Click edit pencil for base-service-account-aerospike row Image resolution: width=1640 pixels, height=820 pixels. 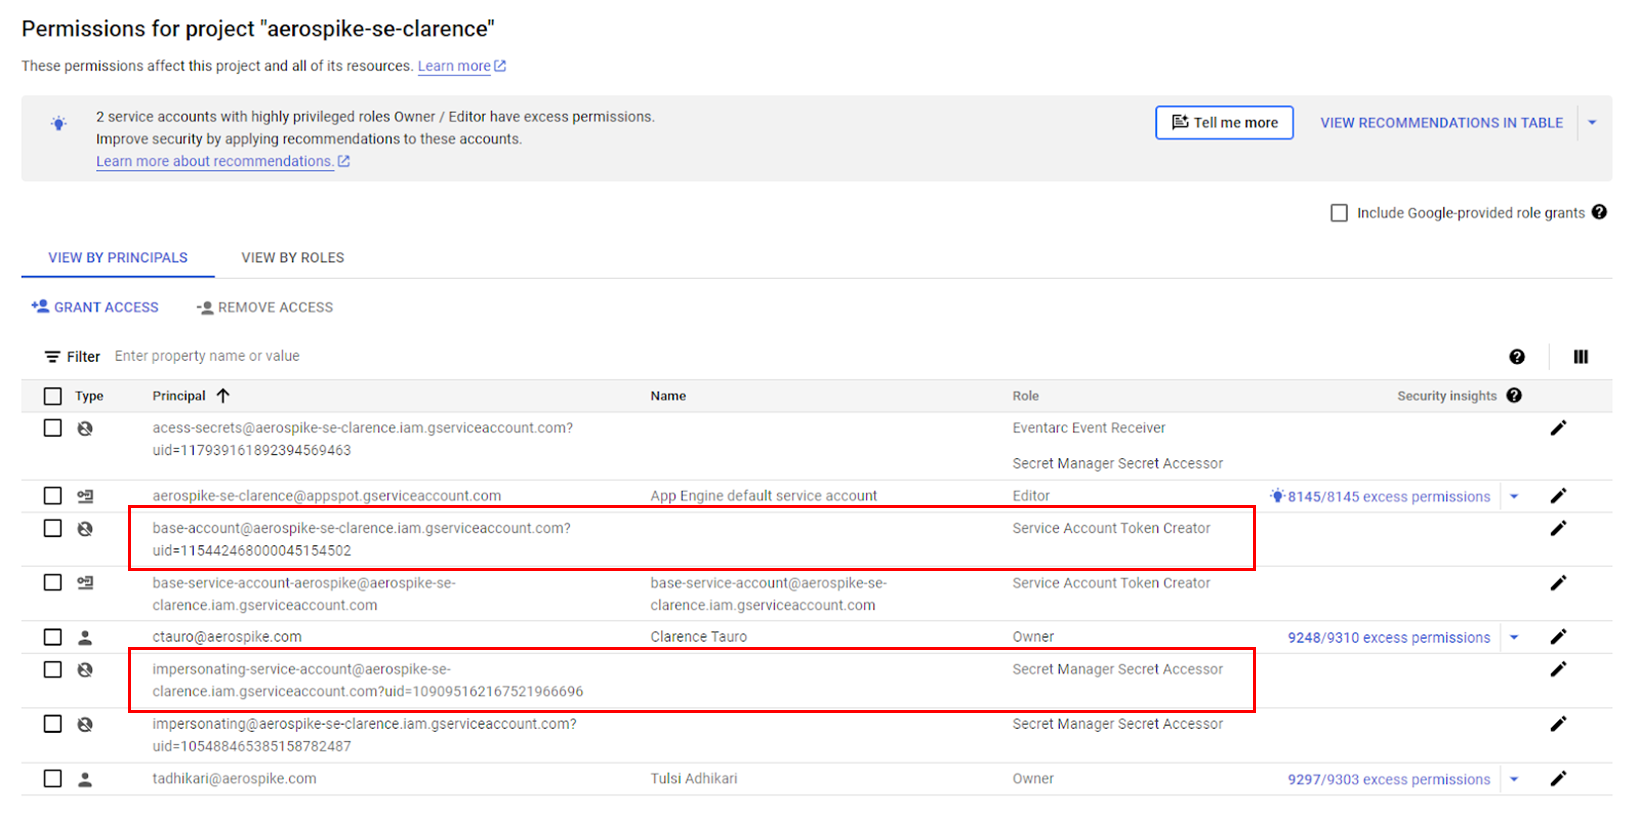pos(1558,583)
